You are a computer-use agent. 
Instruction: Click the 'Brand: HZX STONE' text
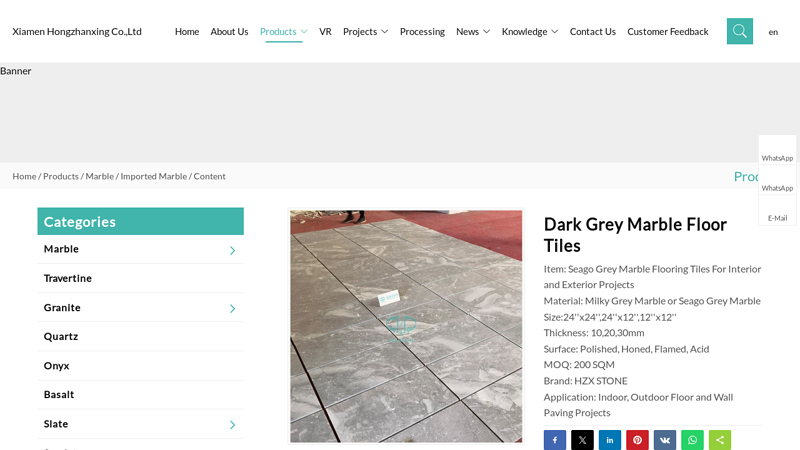[x=585, y=381]
